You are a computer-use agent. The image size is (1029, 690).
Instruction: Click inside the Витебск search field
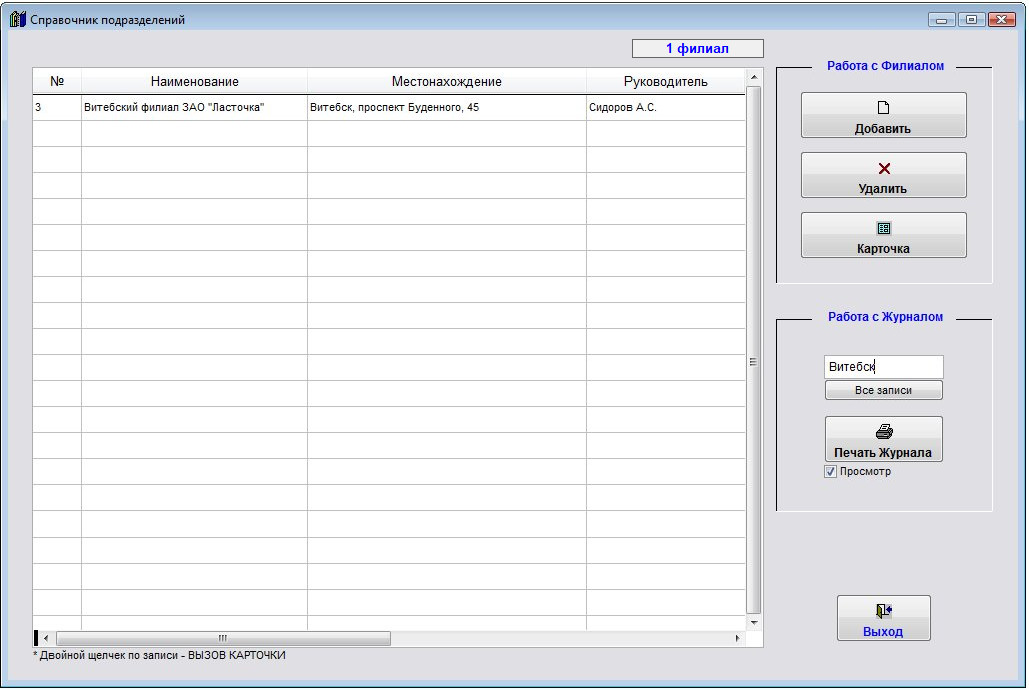883,367
